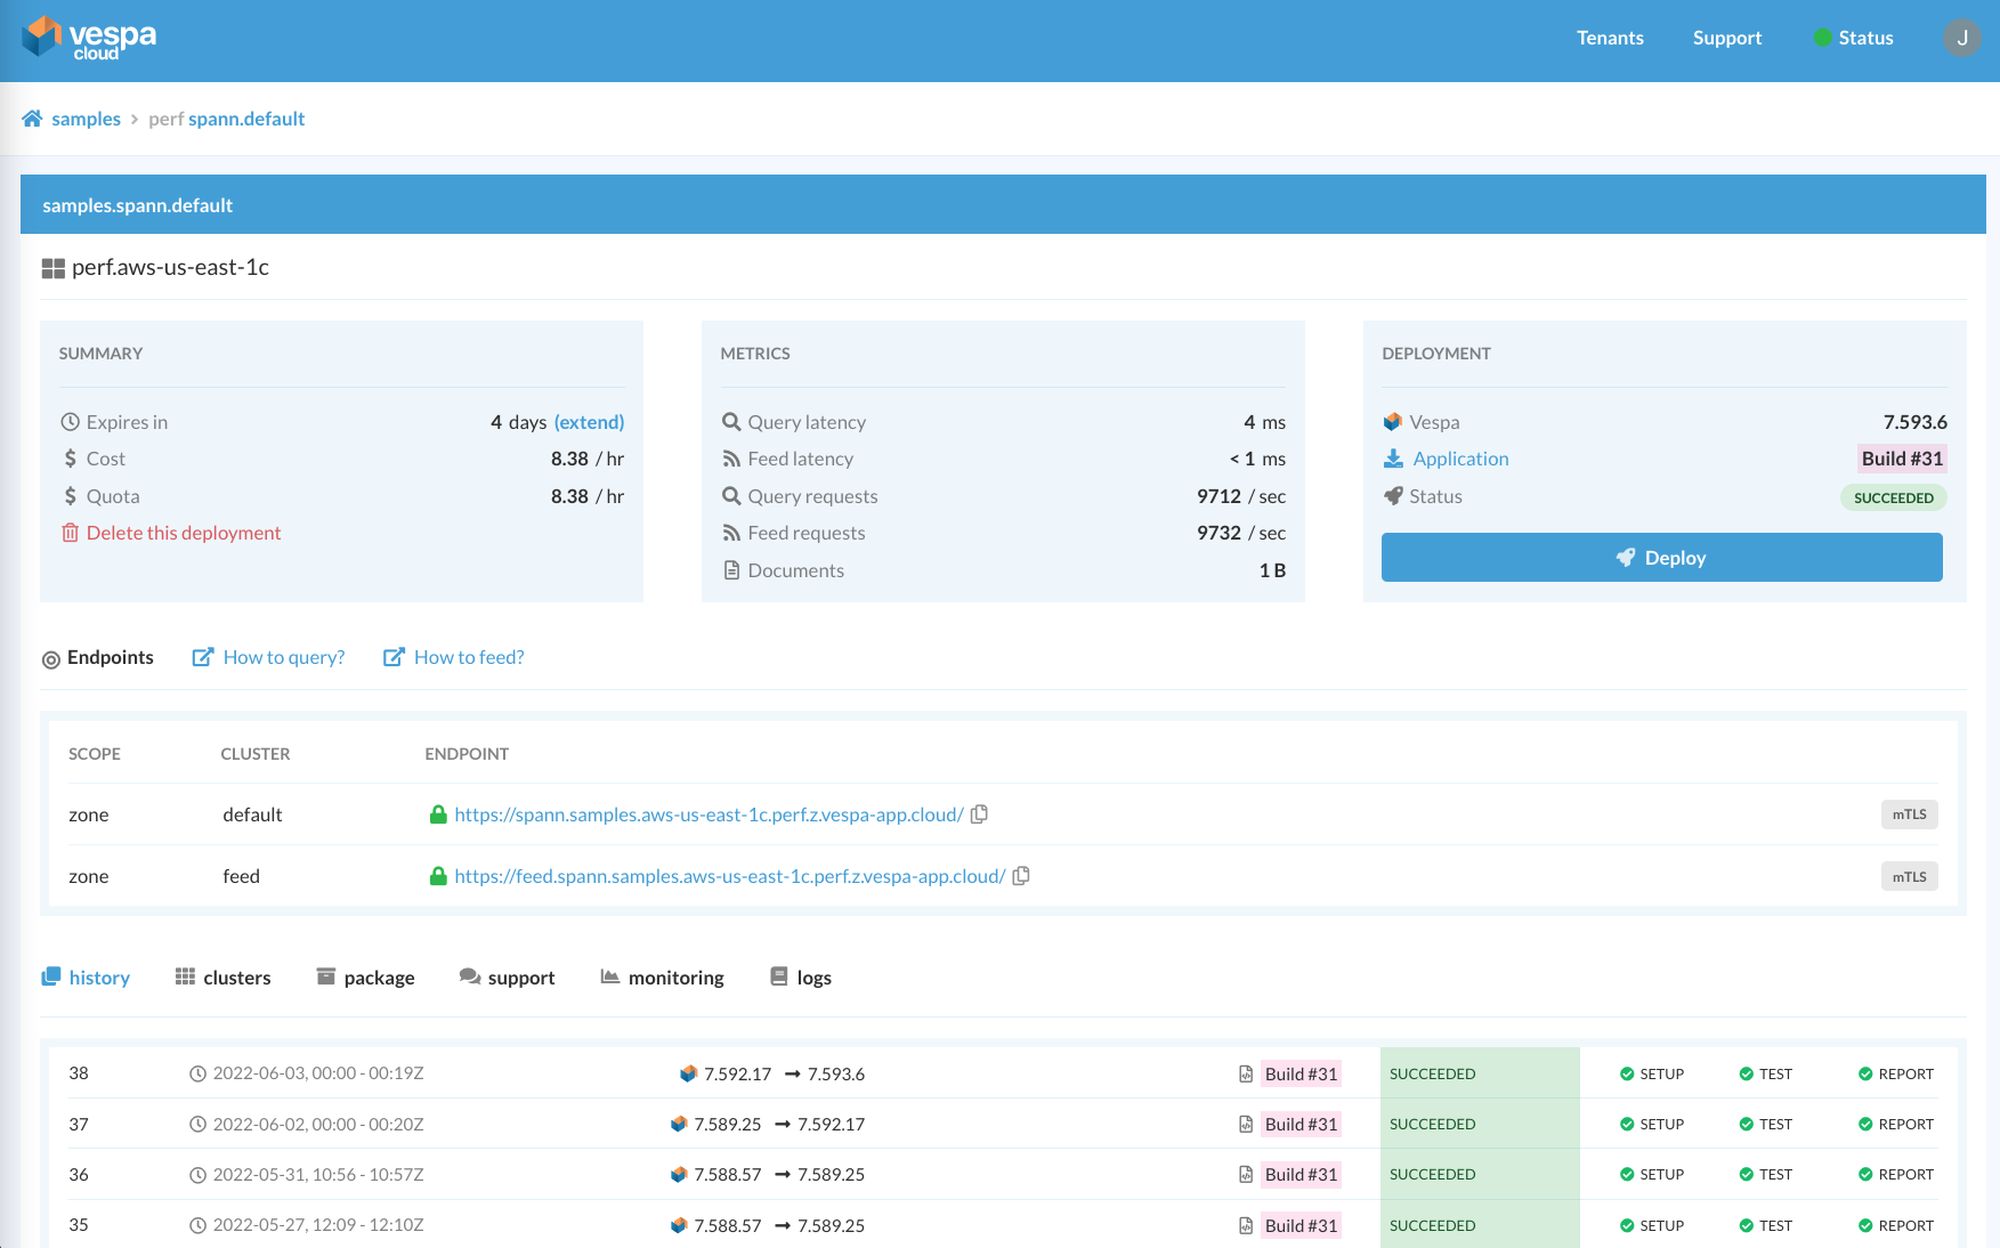Click the home icon in breadcrumb

32,119
